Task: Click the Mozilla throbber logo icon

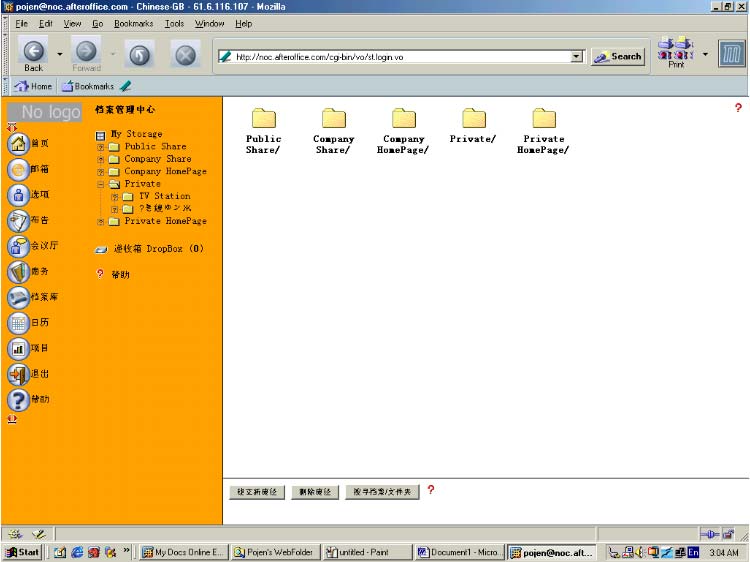Action: pos(731,54)
